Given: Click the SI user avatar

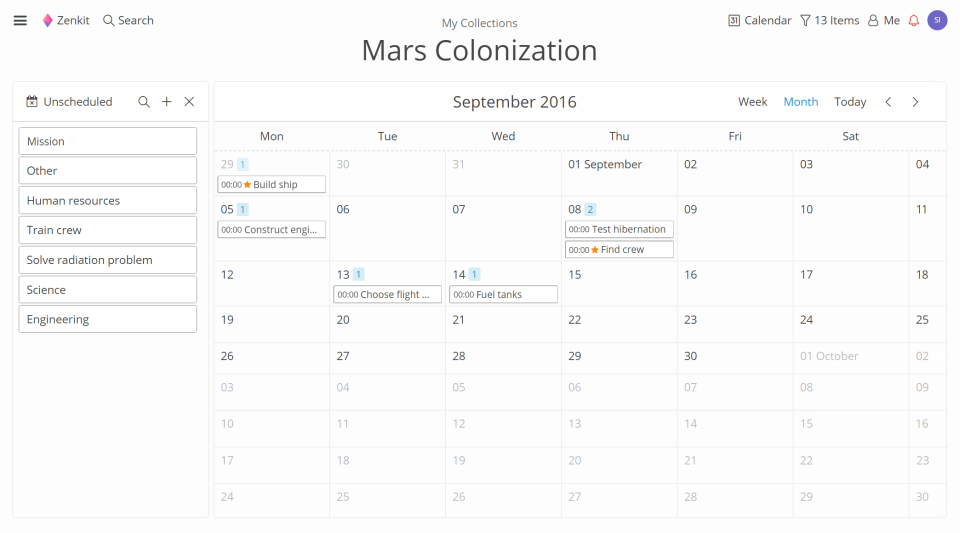Looking at the screenshot, I should 937,20.
